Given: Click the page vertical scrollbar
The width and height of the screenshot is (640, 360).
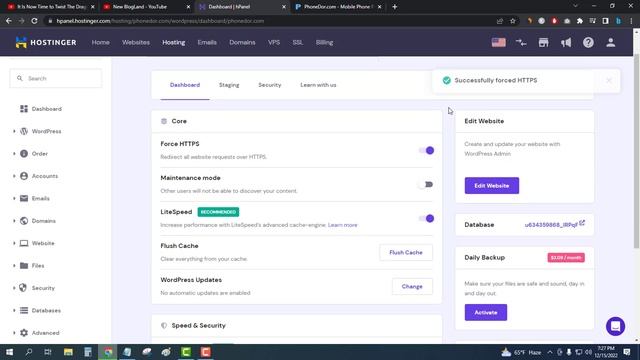Looking at the screenshot, I should [636, 151].
